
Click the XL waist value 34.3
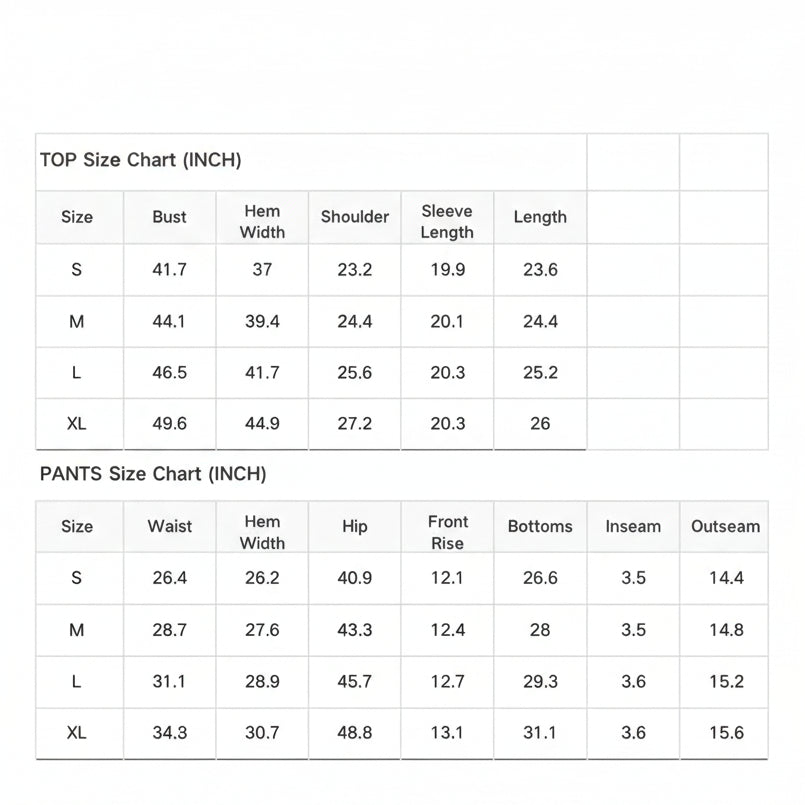[x=169, y=733]
